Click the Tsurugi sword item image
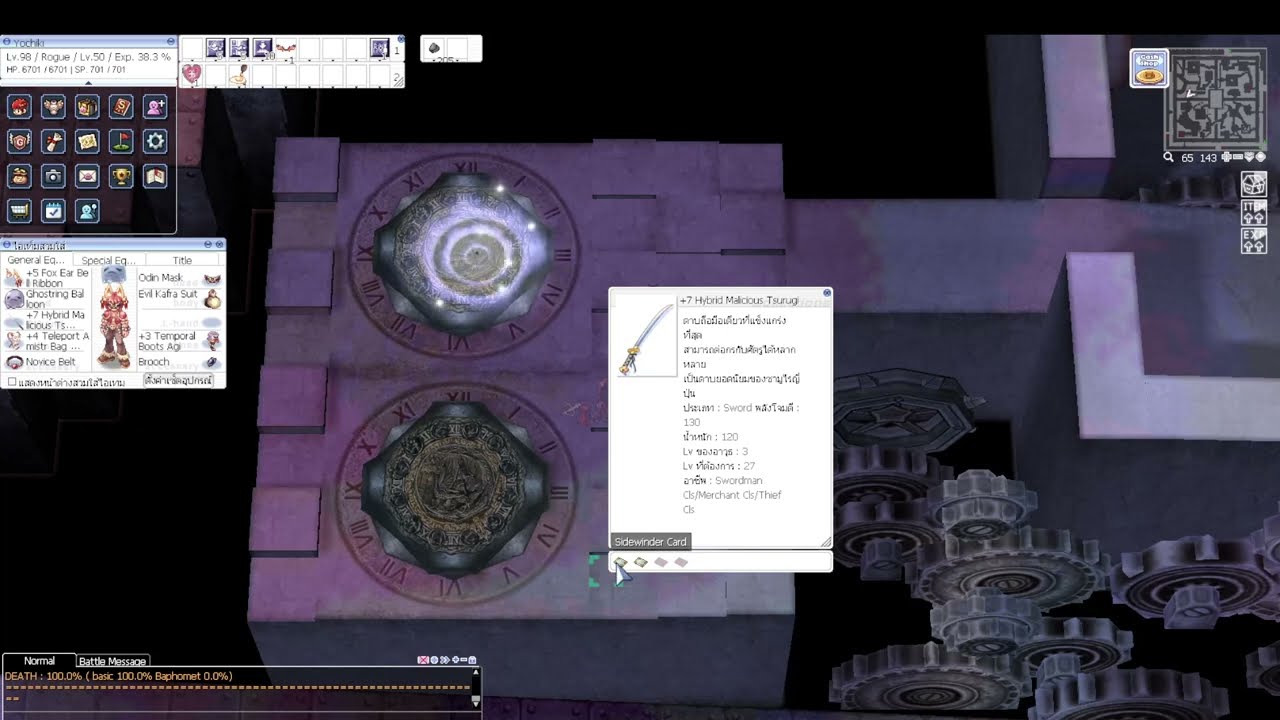The height and width of the screenshot is (720, 1280). coord(646,336)
